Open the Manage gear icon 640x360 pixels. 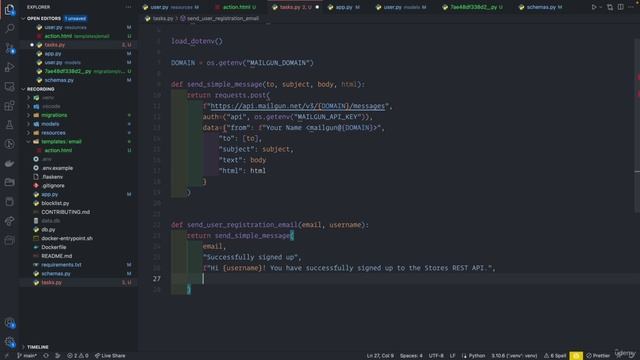pos(9,342)
